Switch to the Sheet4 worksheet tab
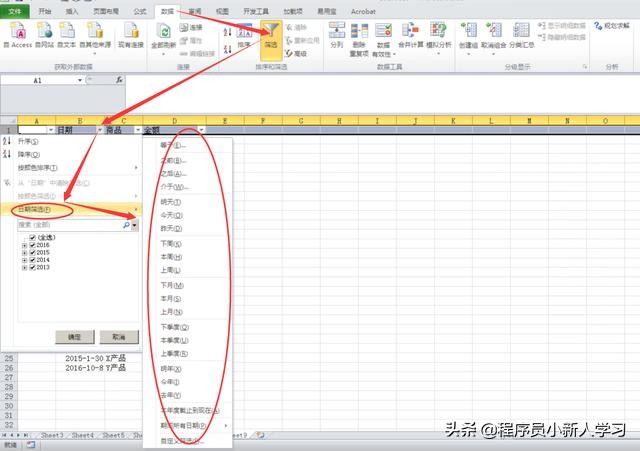This screenshot has height=451, width=640. 83,435
